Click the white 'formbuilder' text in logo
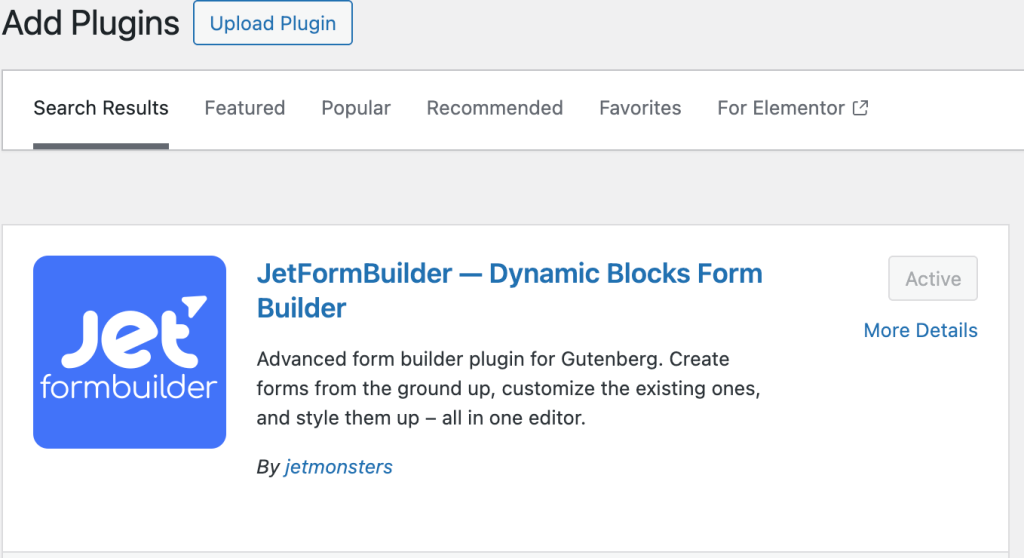Image resolution: width=1024 pixels, height=558 pixels. [129, 387]
